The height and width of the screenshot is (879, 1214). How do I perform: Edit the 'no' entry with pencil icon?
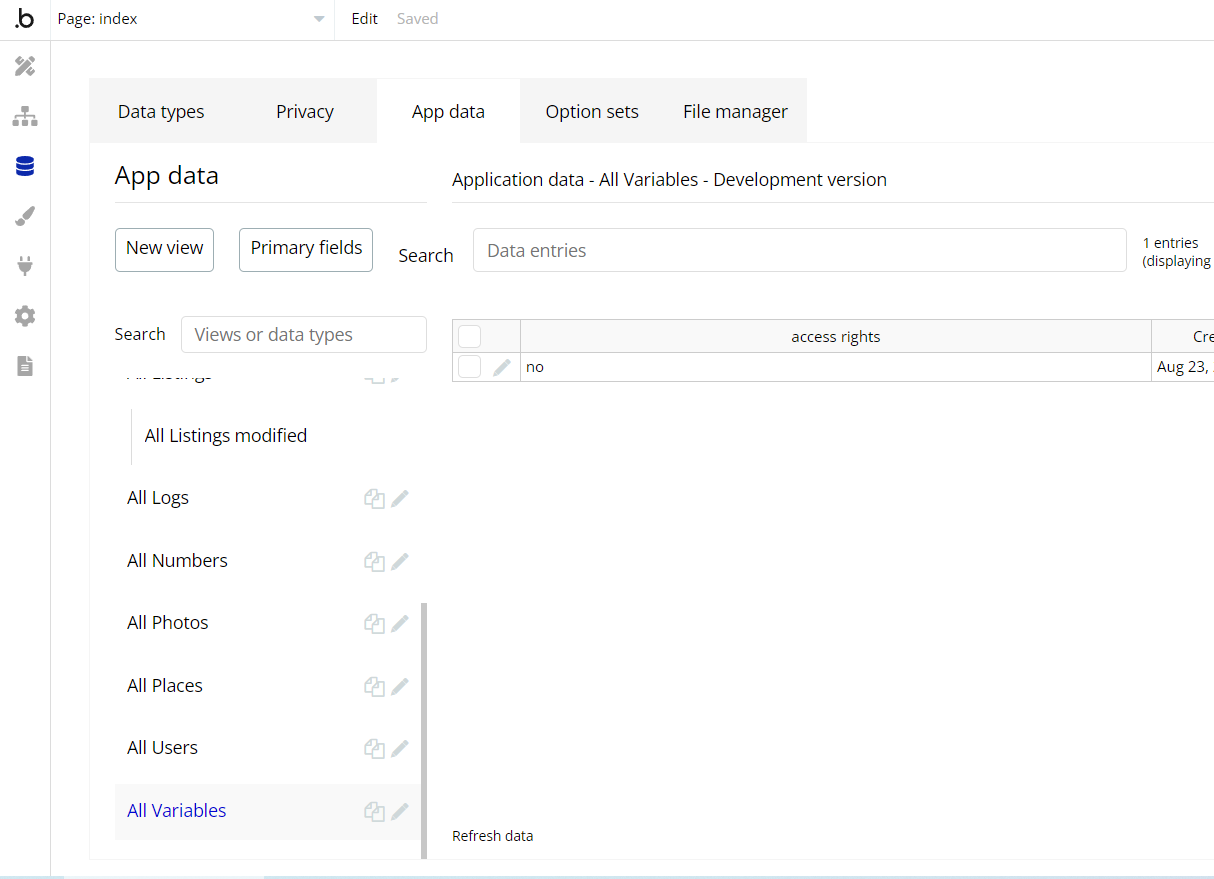pyautogui.click(x=502, y=368)
